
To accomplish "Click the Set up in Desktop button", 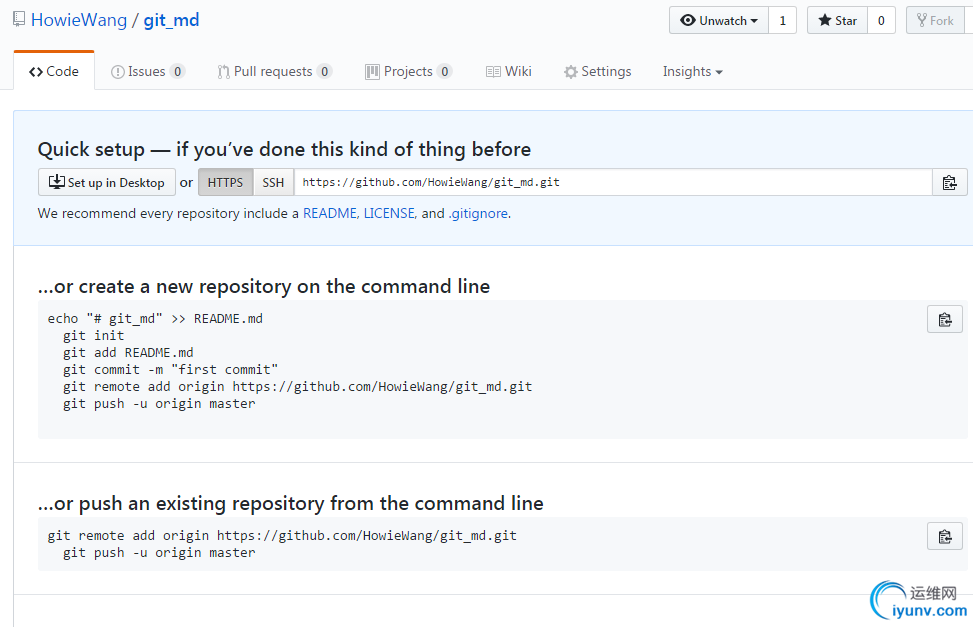I will pyautogui.click(x=107, y=183).
